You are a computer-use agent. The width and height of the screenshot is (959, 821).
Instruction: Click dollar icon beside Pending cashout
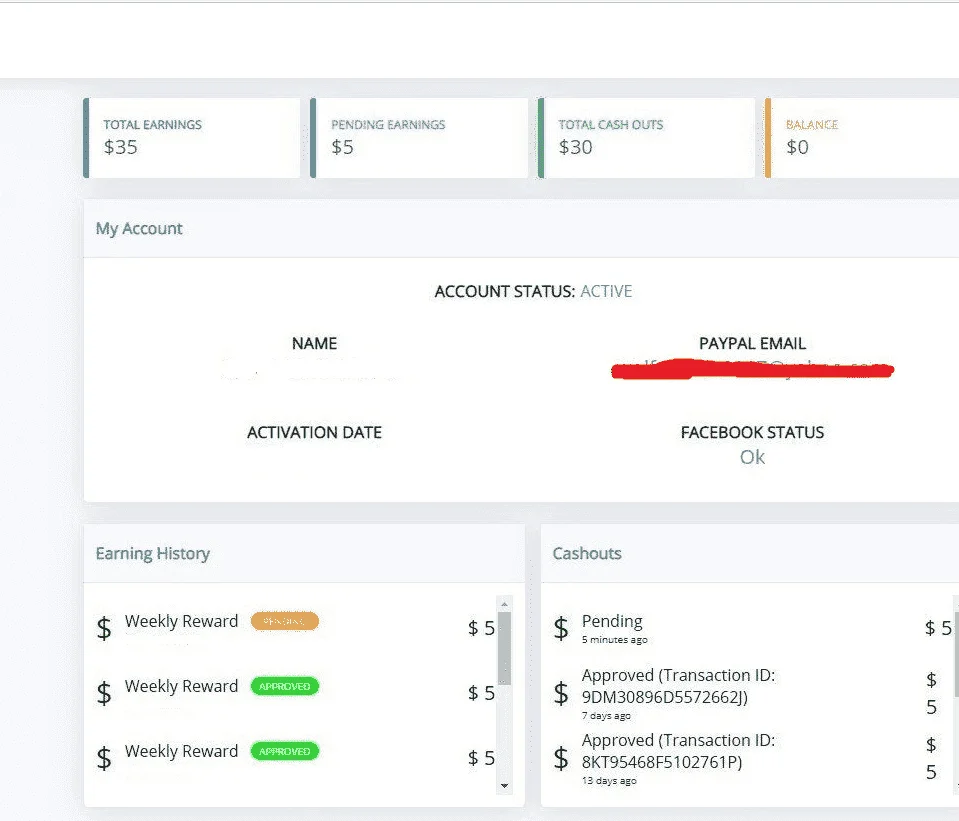tap(561, 628)
